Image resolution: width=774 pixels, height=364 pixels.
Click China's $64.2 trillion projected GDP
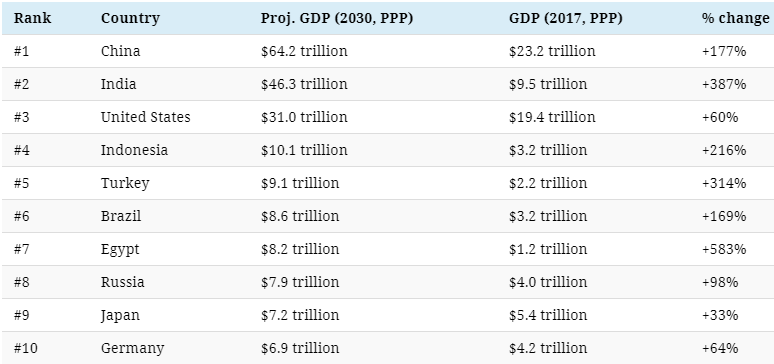click(x=304, y=51)
